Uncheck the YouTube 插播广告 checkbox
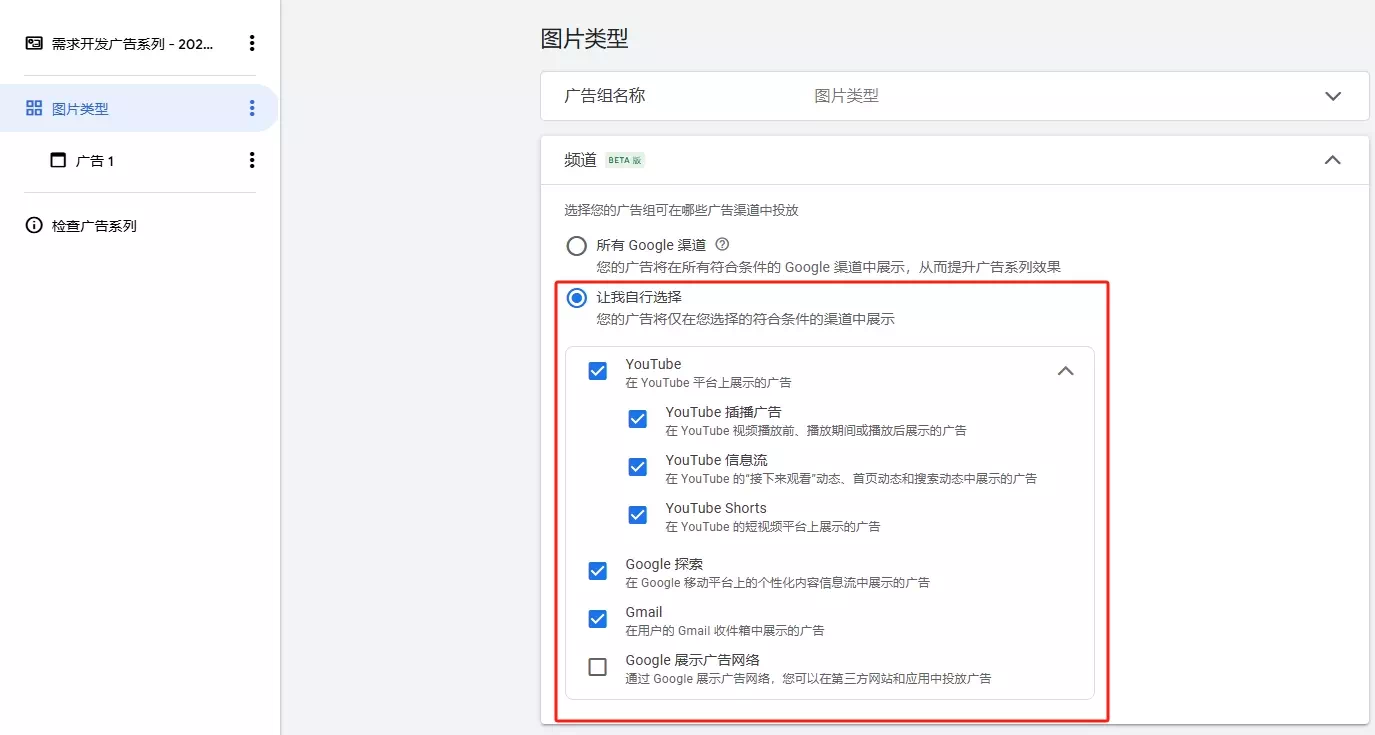Viewport: 1375px width, 735px height. (x=638, y=419)
